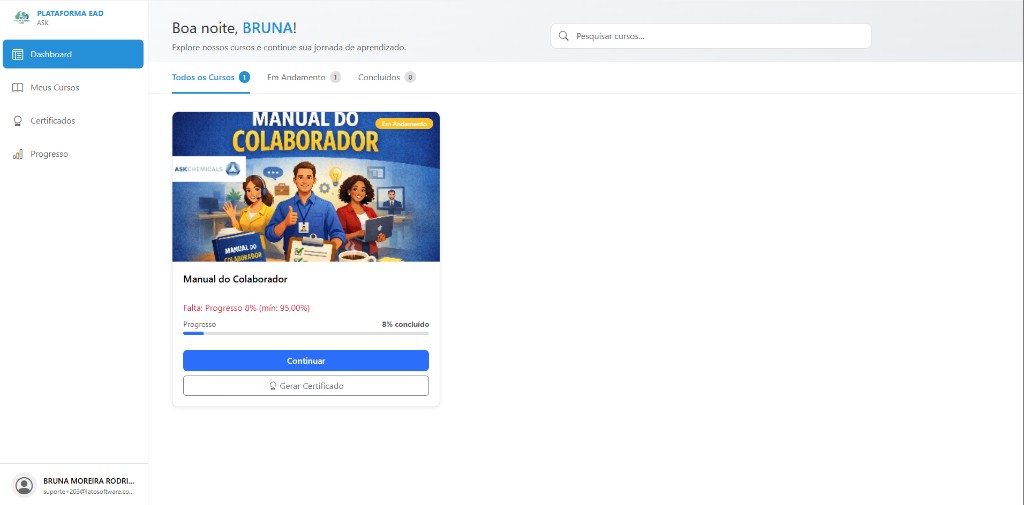1024x505 pixels.
Task: Click the Em Andamento badge on thumbnail
Action: [x=404, y=123]
